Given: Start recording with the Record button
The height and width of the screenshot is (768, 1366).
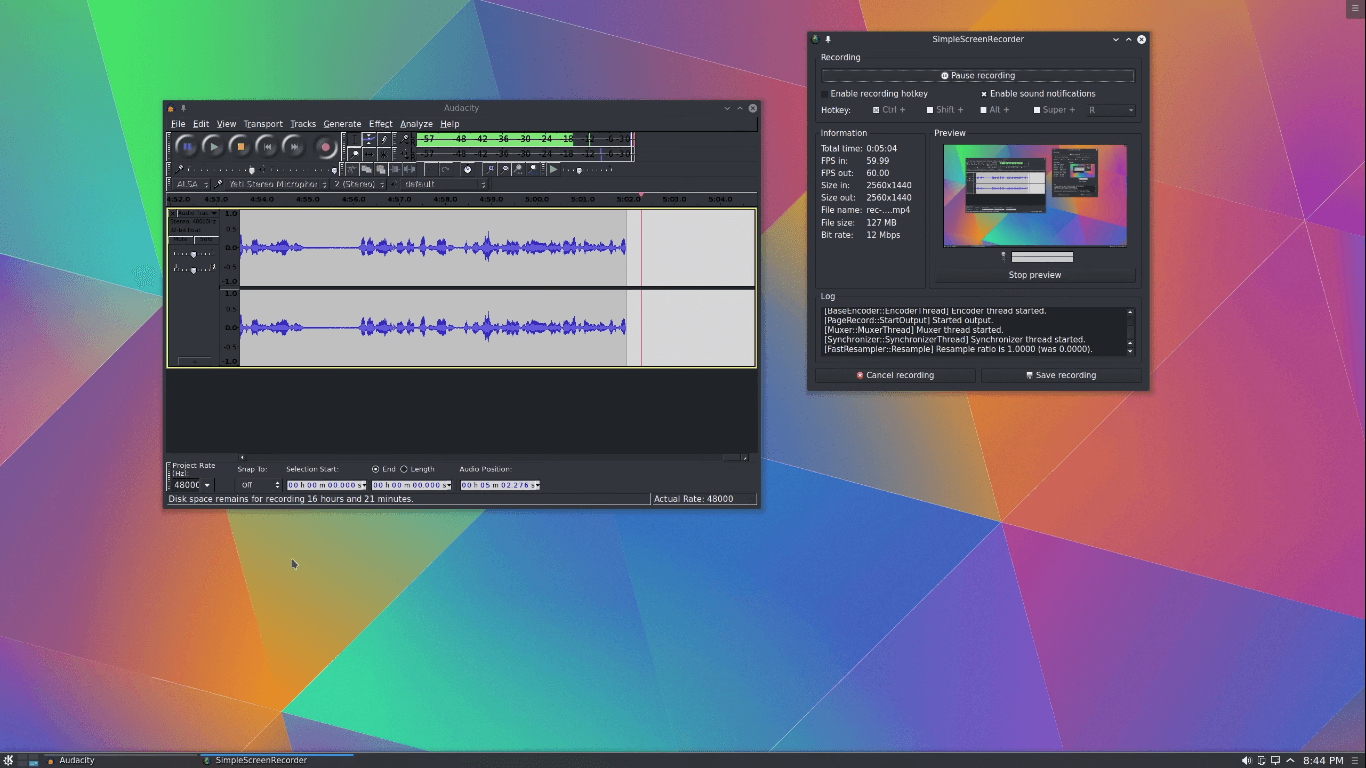Looking at the screenshot, I should point(325,147).
